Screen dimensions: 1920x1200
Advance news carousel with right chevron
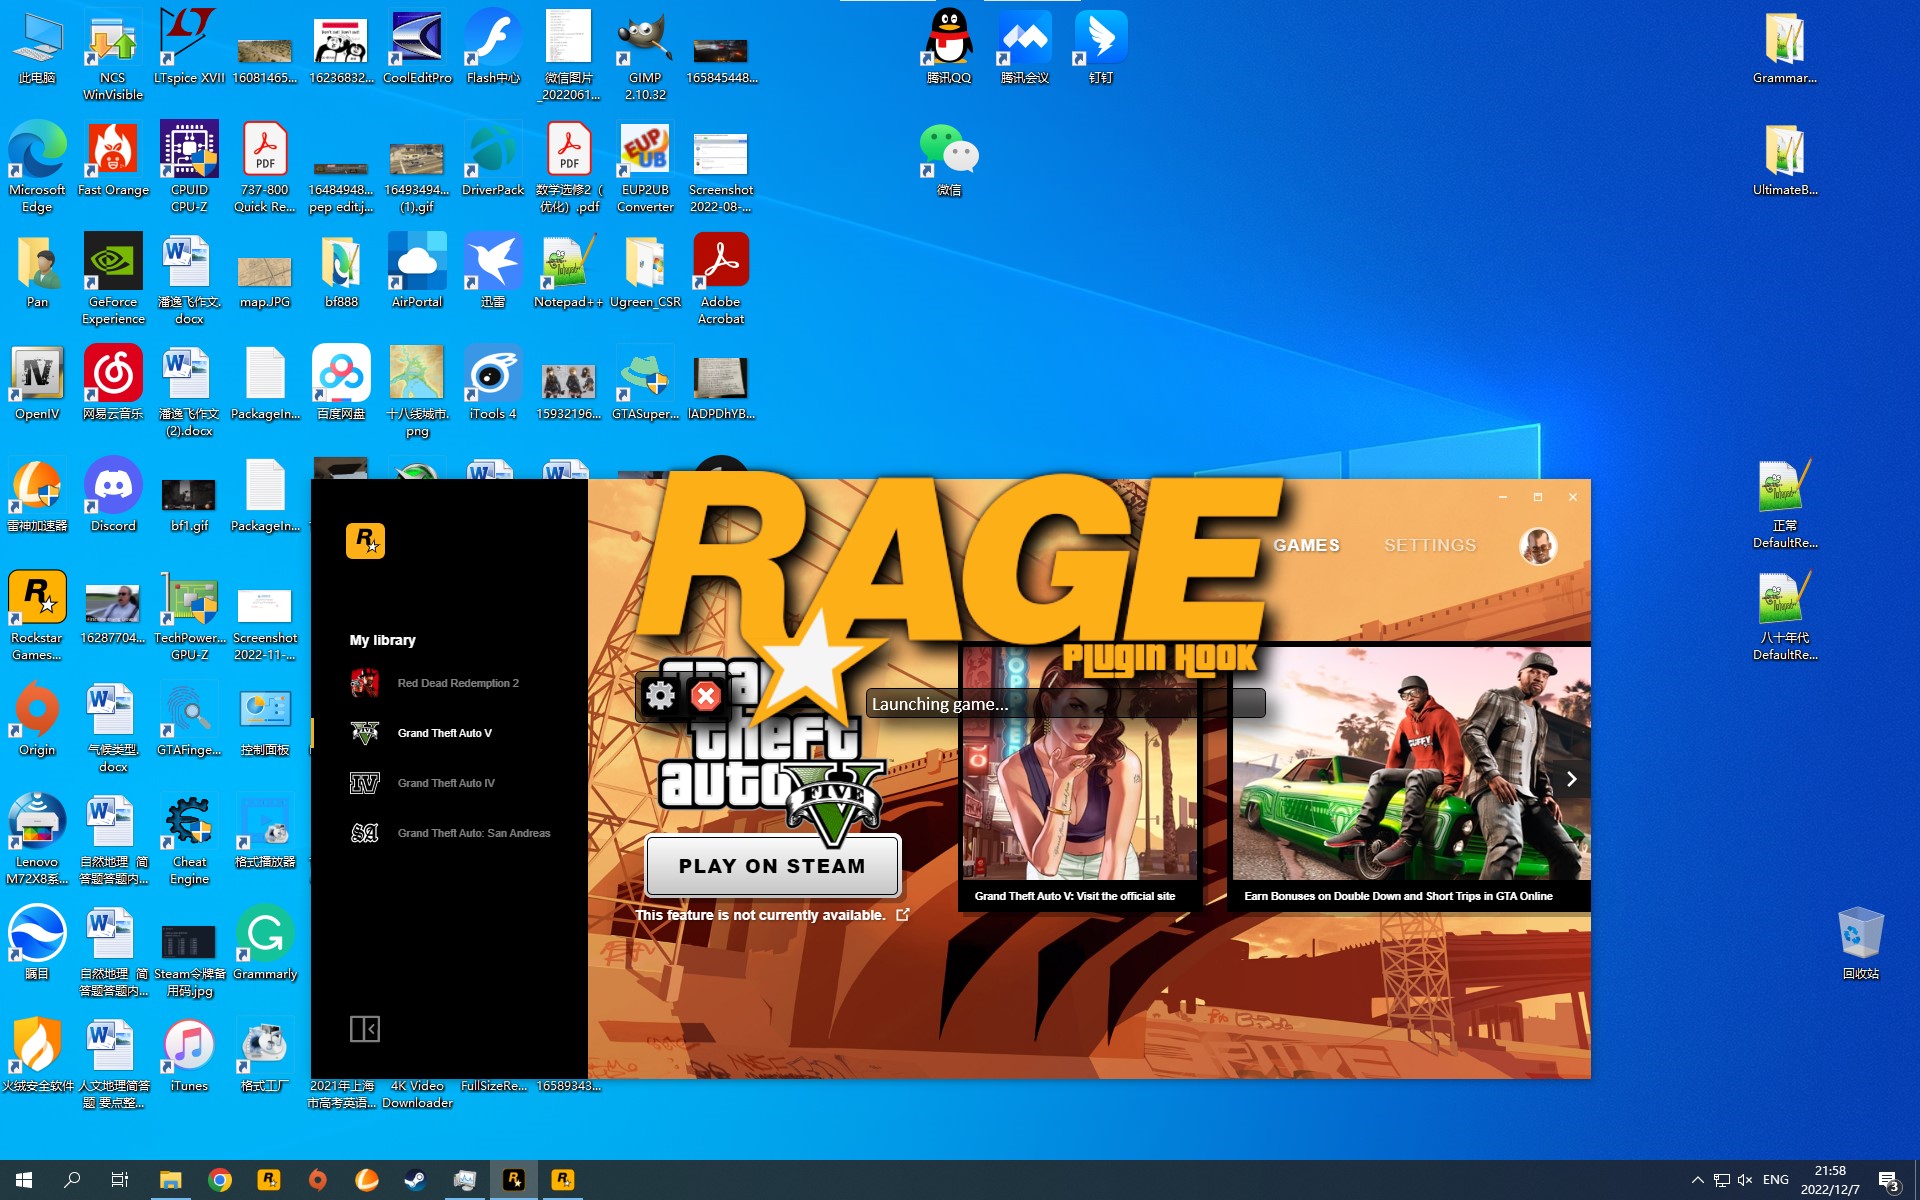coord(1571,779)
